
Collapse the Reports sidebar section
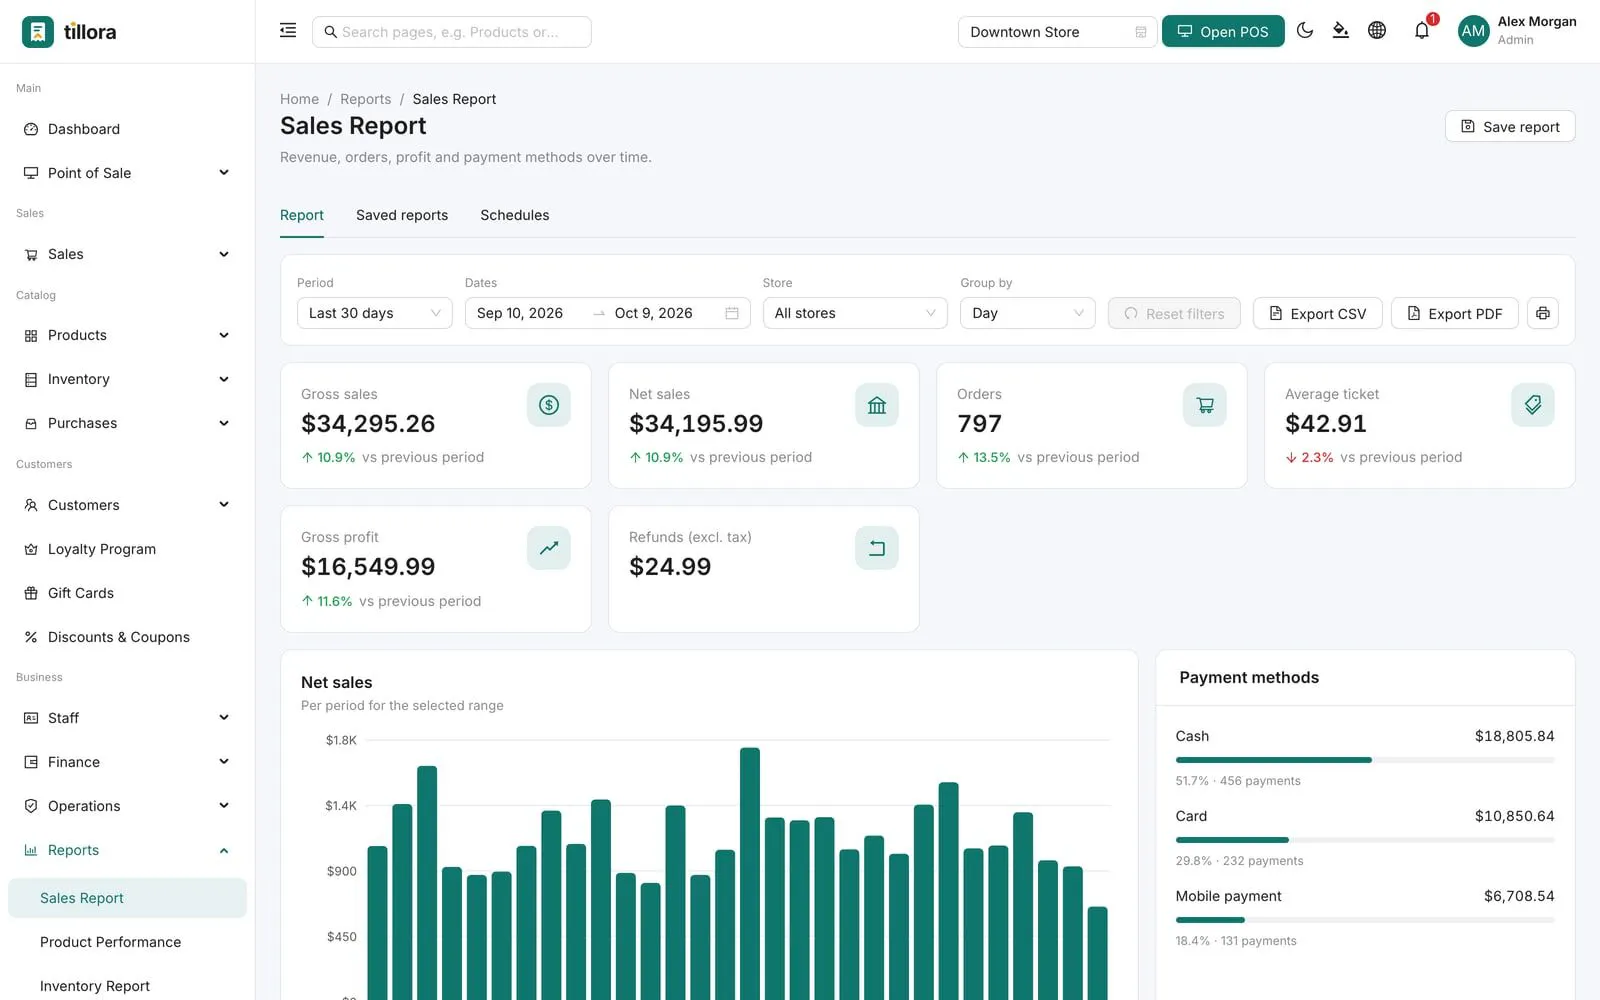[x=127, y=850]
